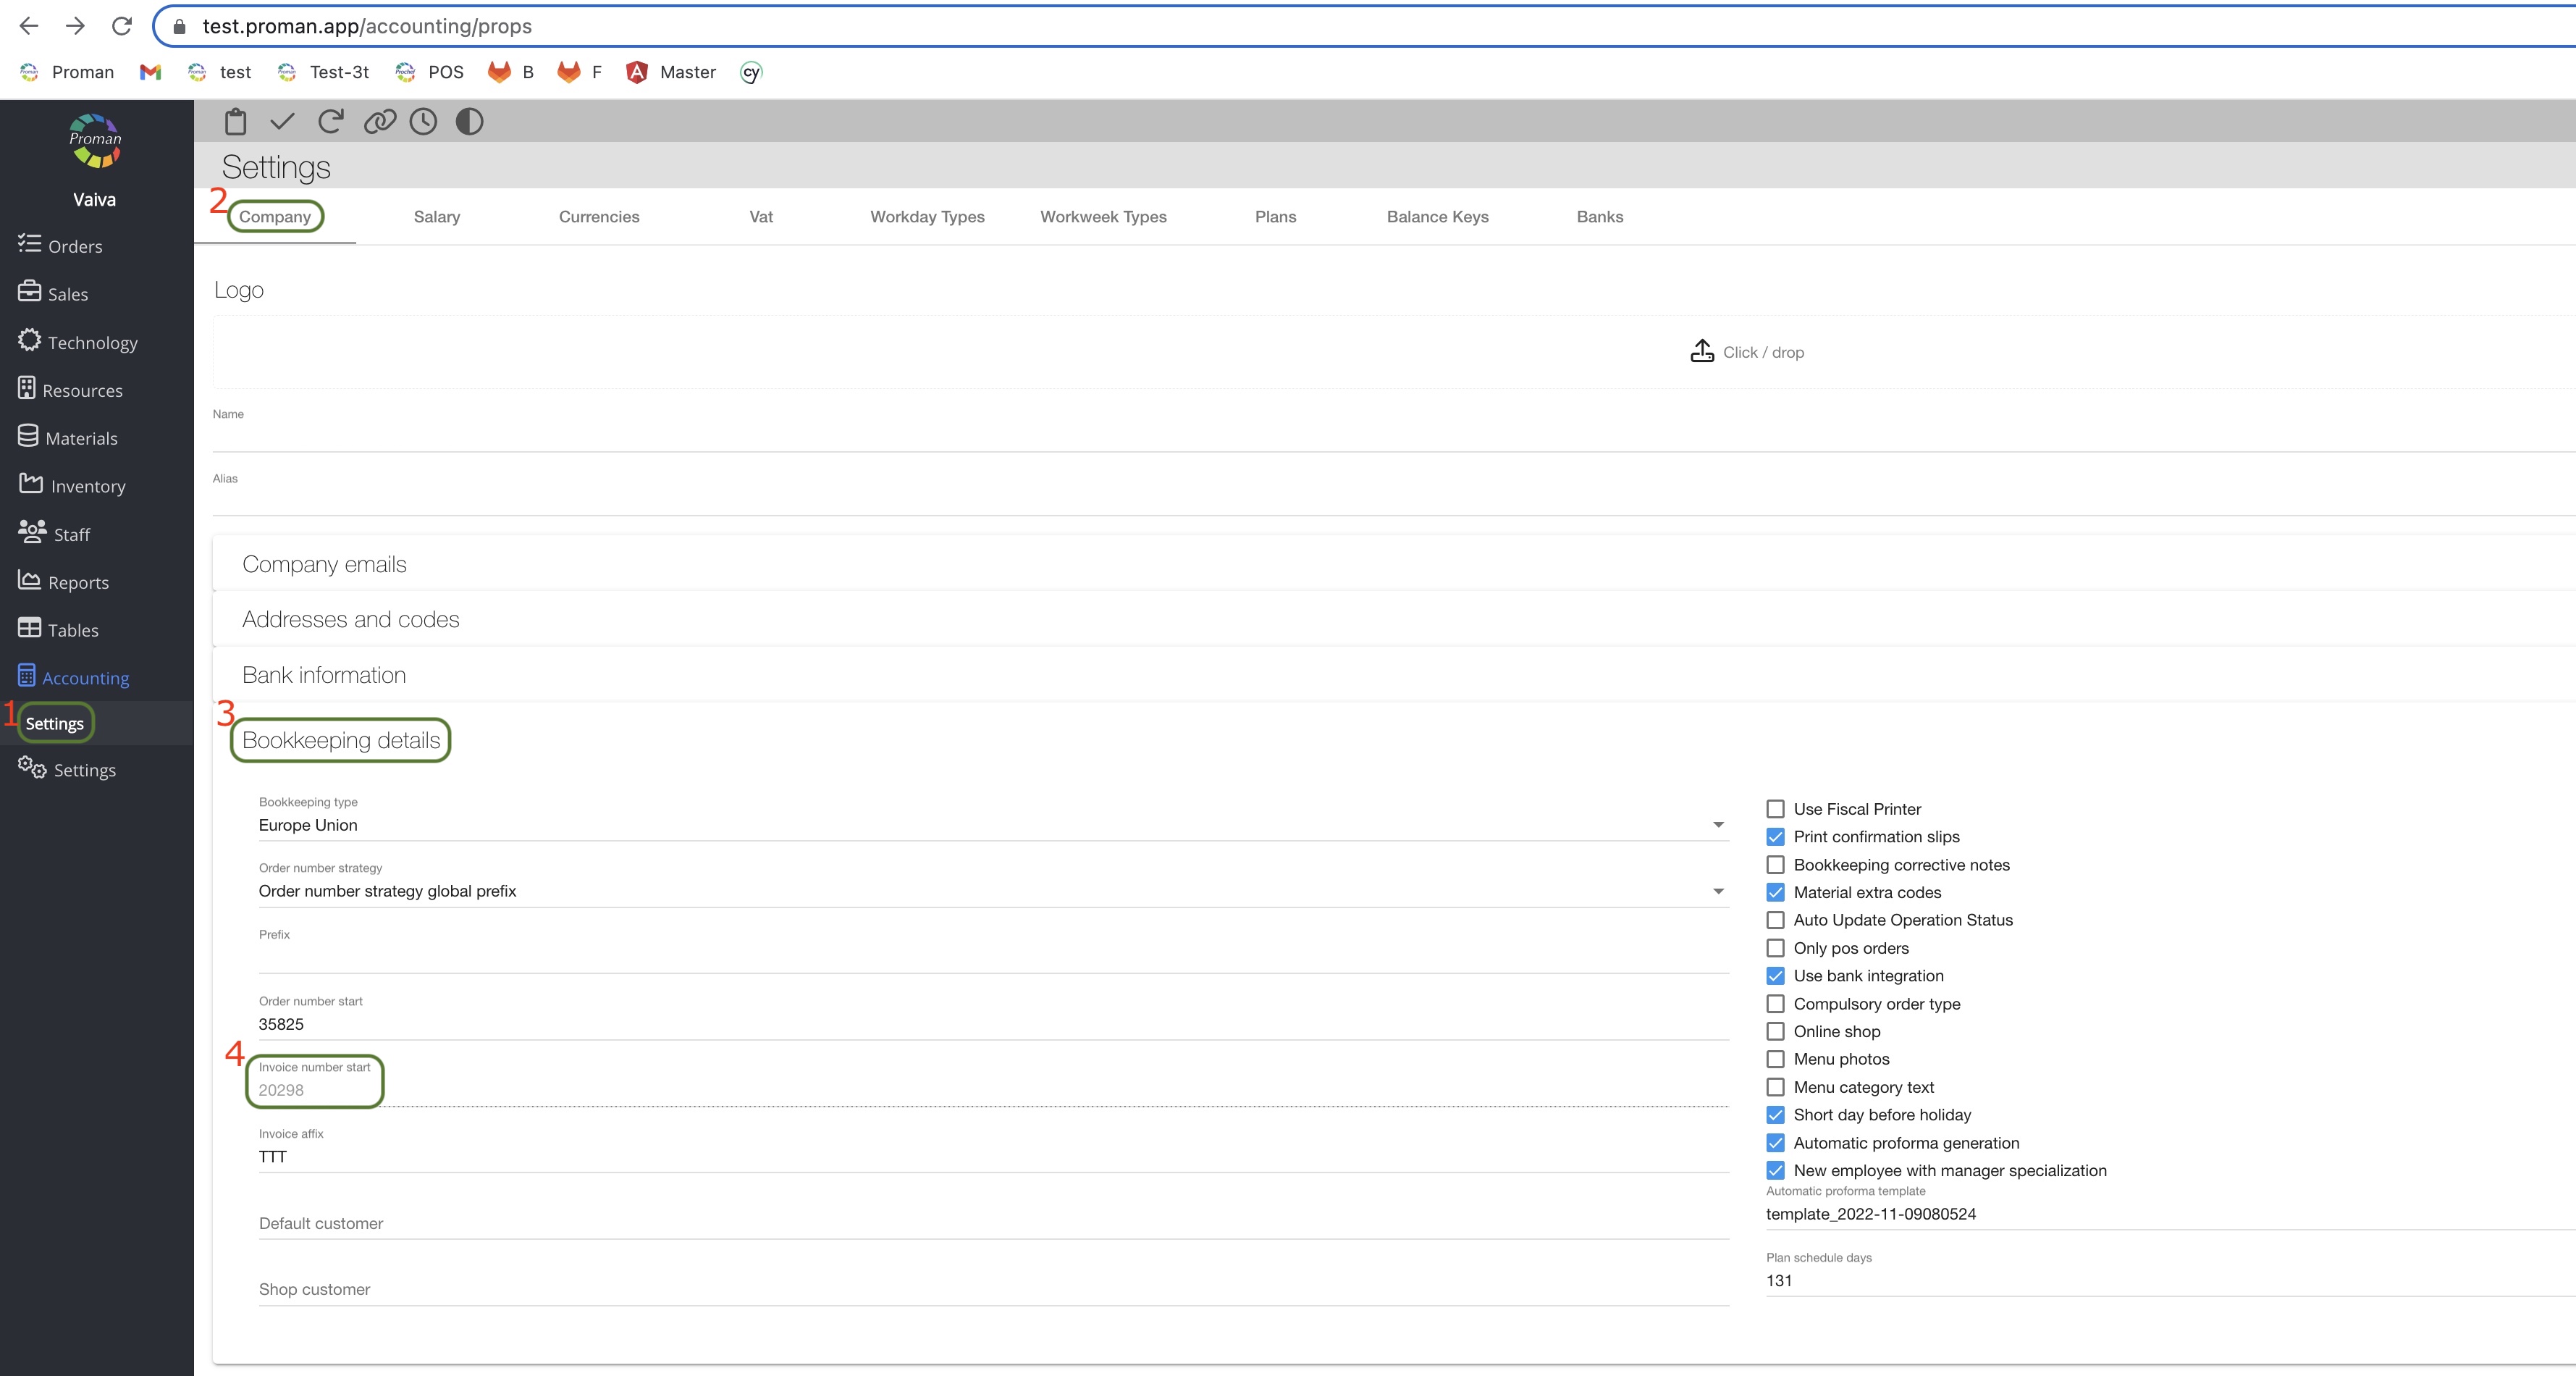This screenshot has width=2576, height=1376.
Task: Click the logo upload icon
Action: (x=1701, y=352)
